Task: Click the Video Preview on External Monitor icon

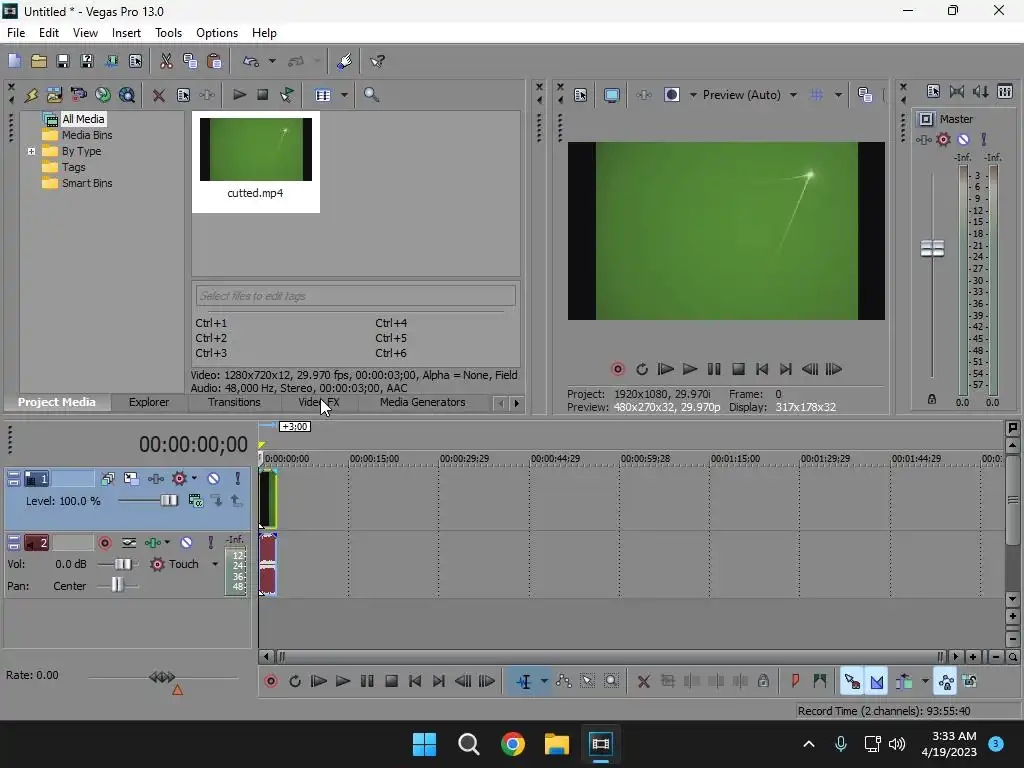Action: pyautogui.click(x=611, y=95)
